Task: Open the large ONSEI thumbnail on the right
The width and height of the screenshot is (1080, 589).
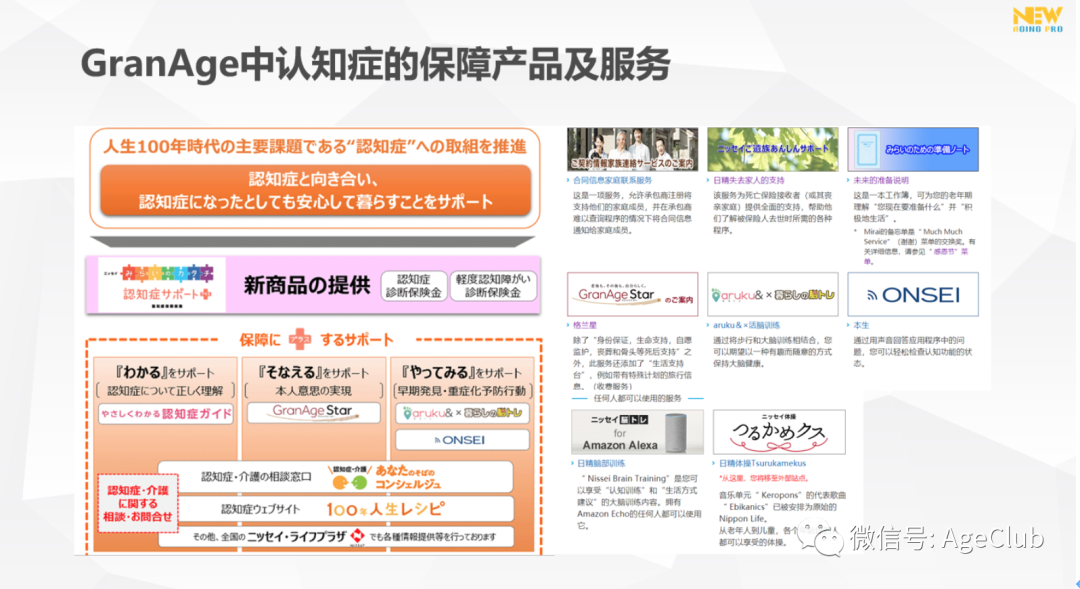Action: click(913, 294)
